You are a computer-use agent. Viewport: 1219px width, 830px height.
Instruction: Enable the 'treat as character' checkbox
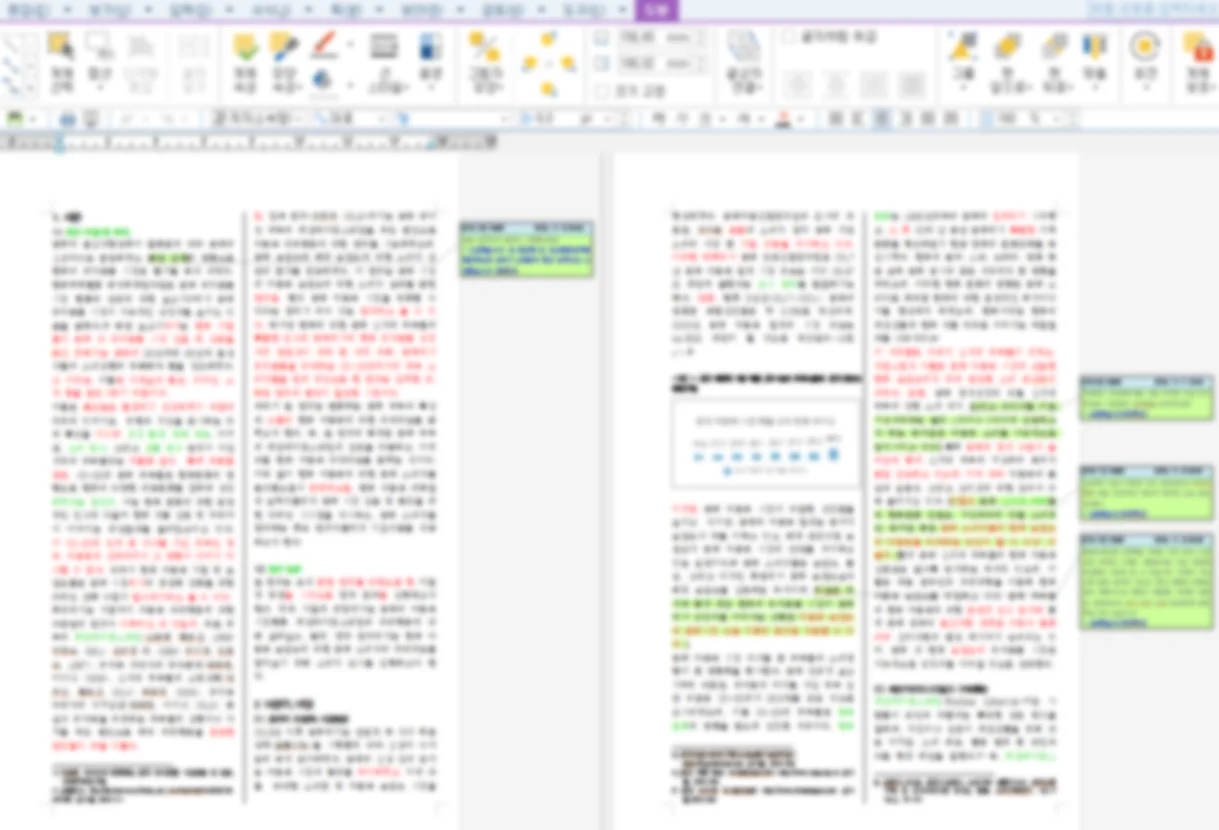point(789,37)
